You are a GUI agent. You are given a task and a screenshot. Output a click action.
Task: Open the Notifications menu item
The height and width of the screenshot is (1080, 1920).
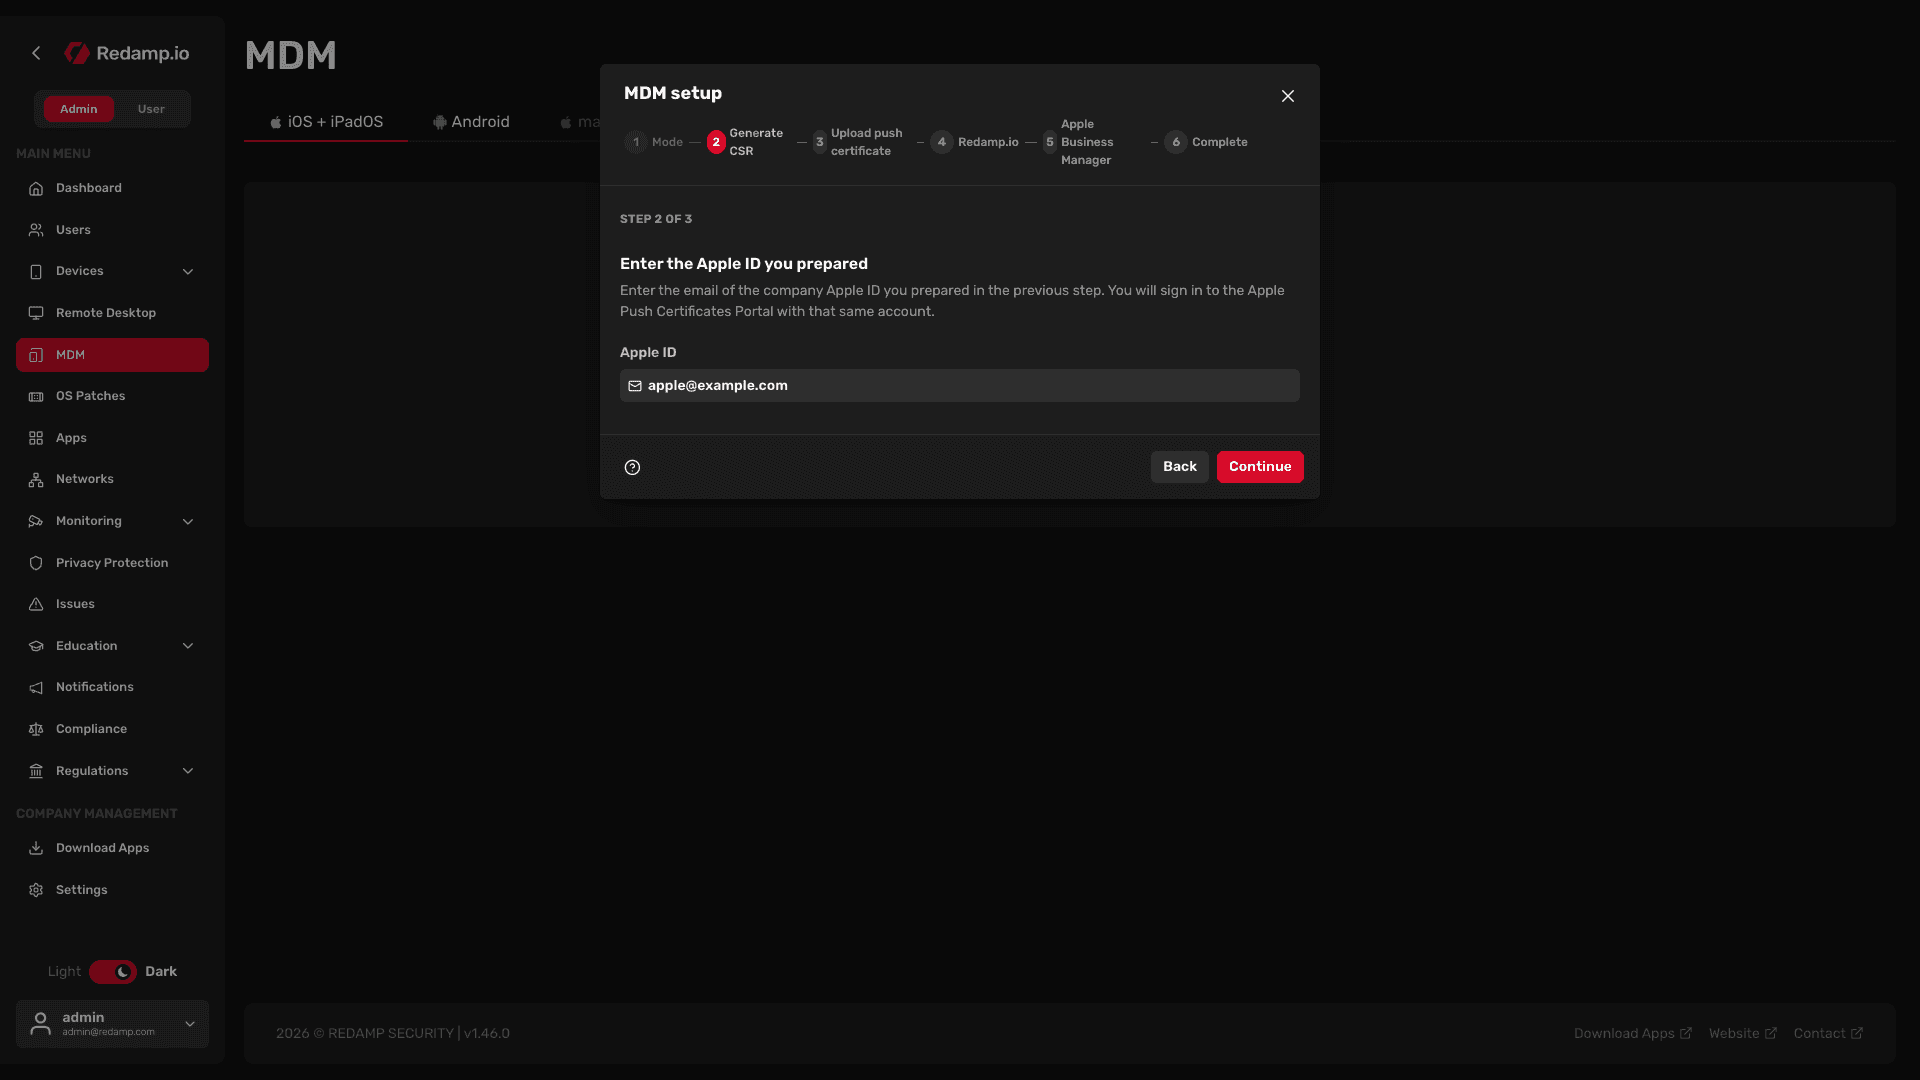(x=112, y=687)
